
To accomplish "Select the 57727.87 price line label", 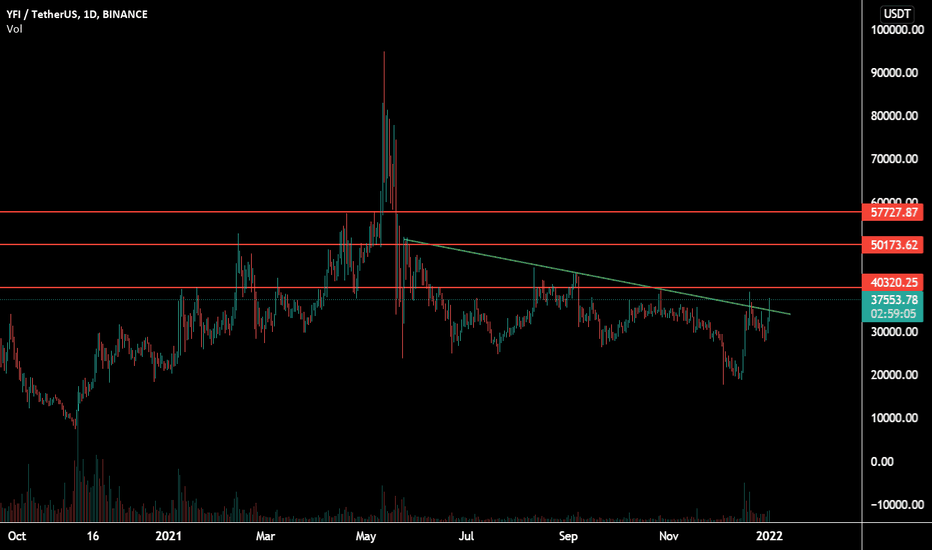I will click(x=893, y=212).
